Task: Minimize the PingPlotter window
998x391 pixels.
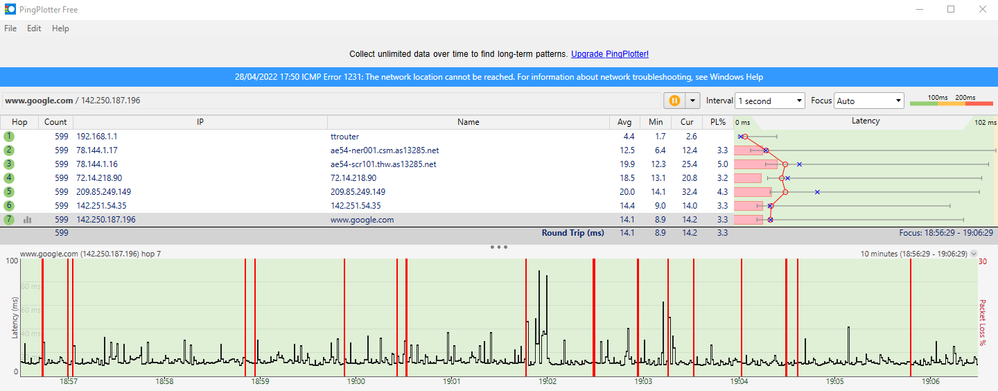Action: click(x=920, y=10)
